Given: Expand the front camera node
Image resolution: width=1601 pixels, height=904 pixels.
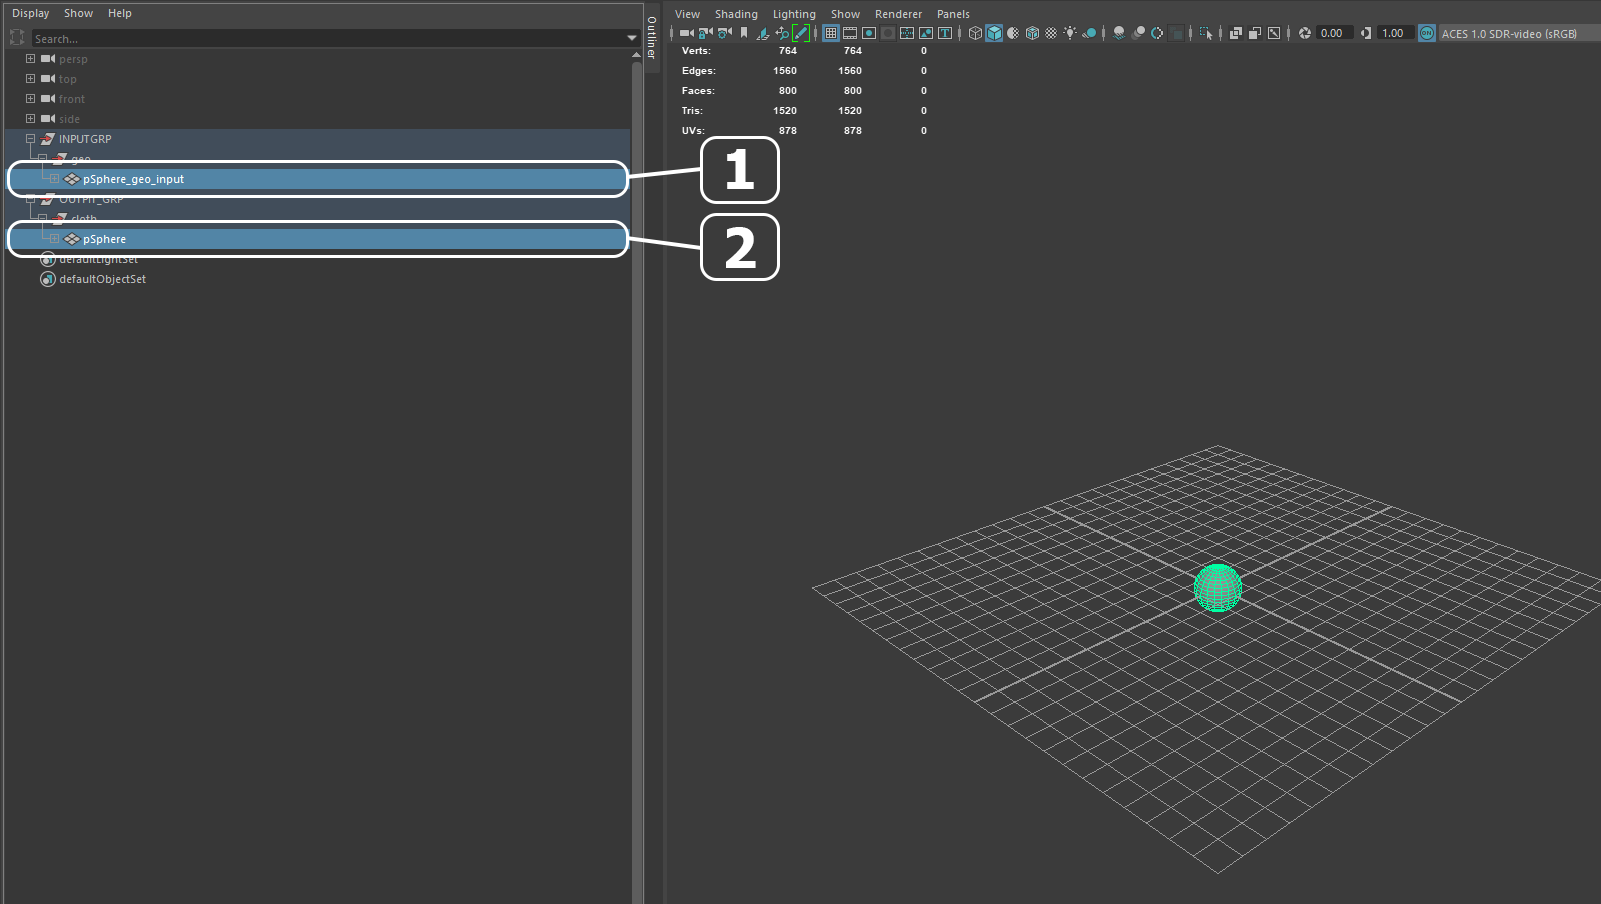Looking at the screenshot, I should point(30,99).
